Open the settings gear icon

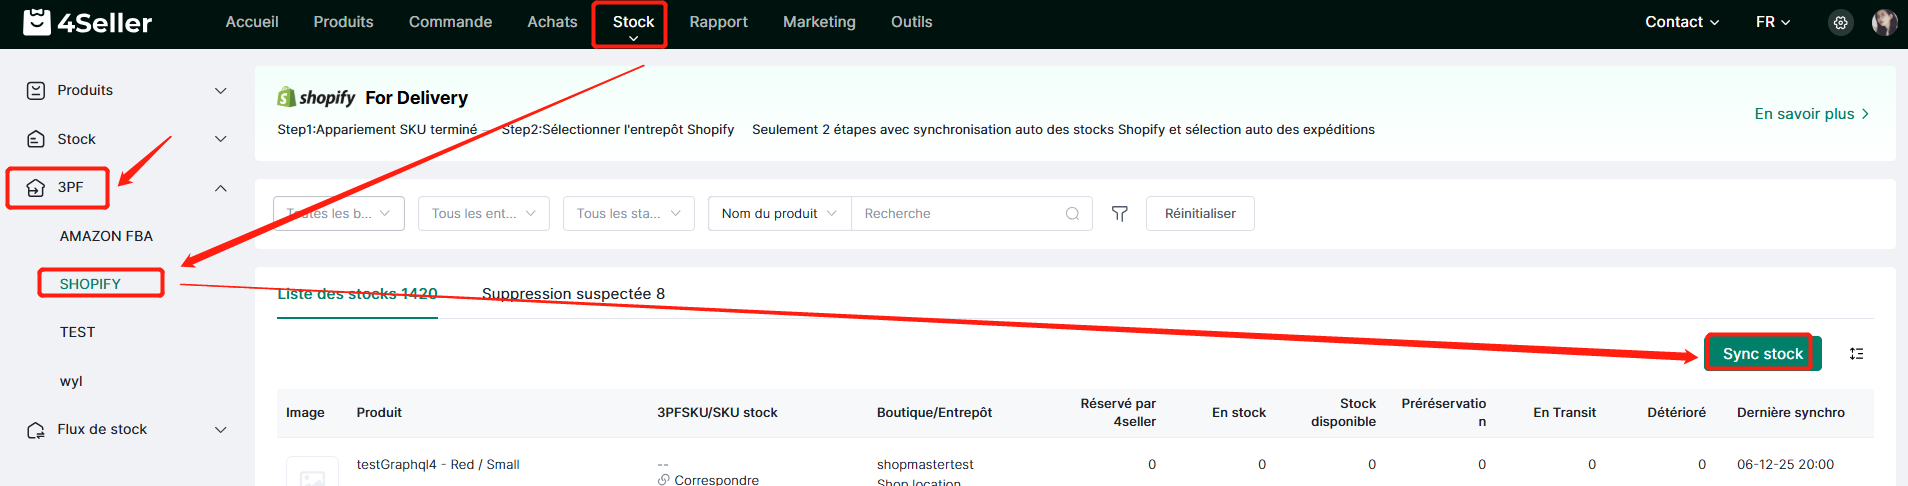pos(1840,22)
